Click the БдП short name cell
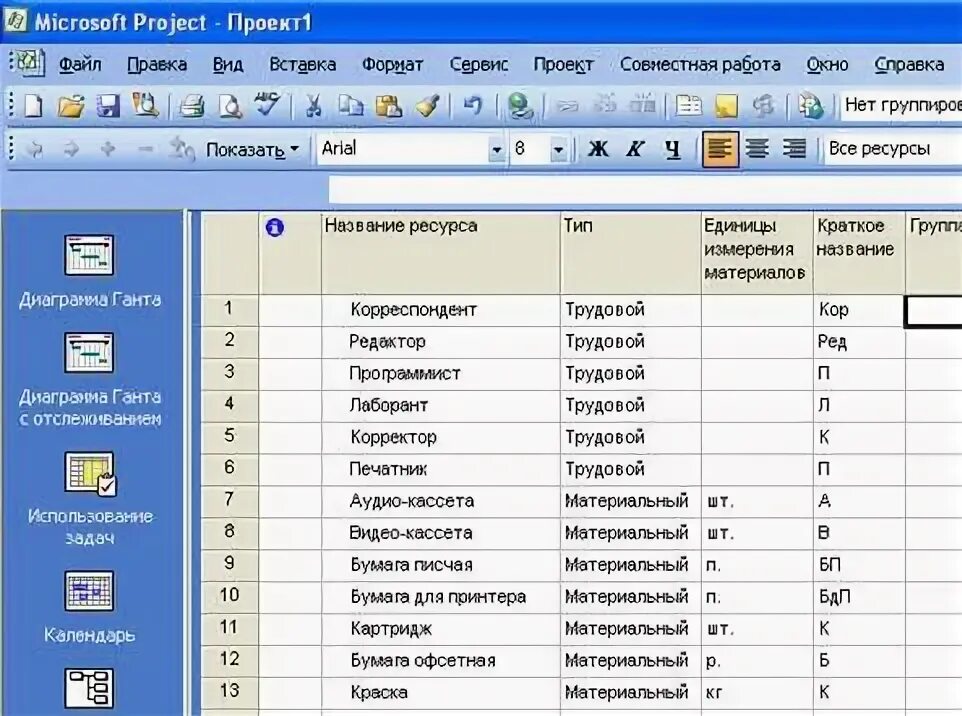Screen dimensions: 962x716 coord(859,597)
